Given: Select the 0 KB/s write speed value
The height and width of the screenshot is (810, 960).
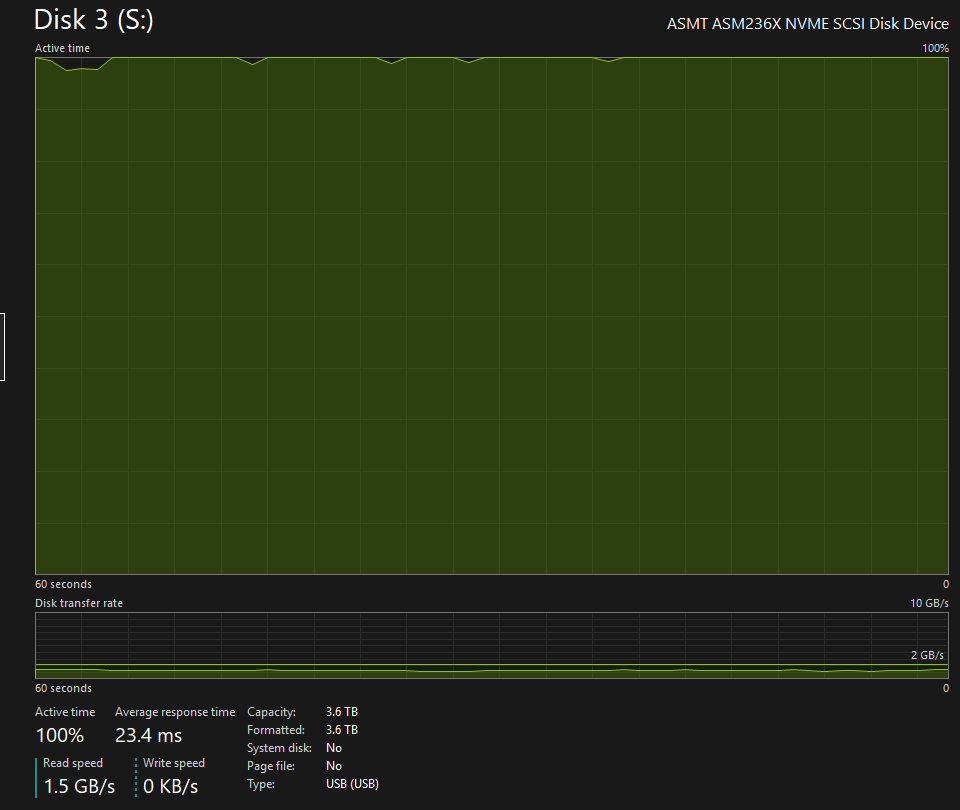Looking at the screenshot, I should point(171,786).
